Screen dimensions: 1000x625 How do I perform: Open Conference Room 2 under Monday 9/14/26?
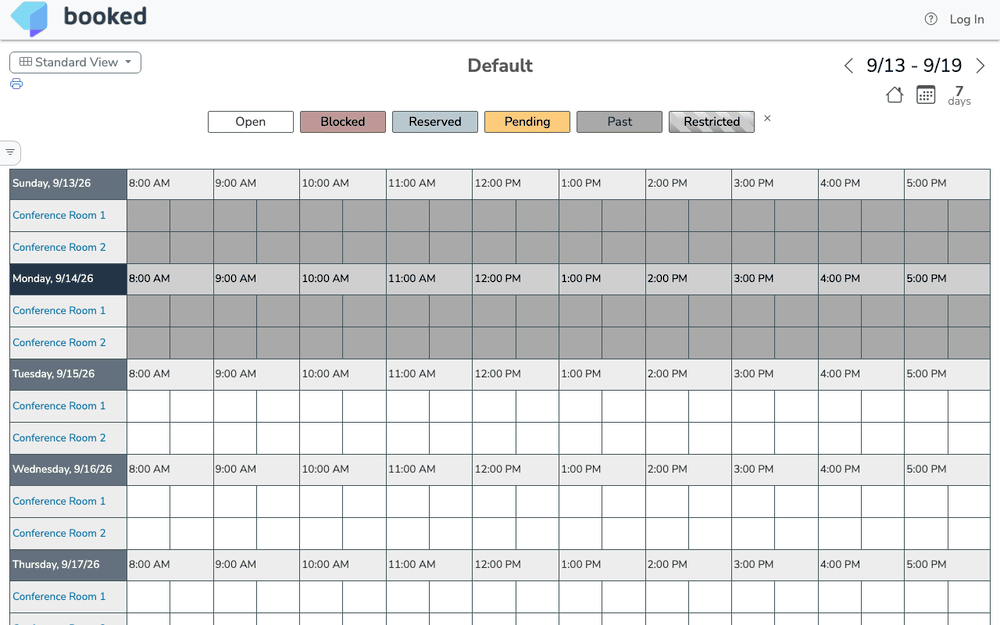click(59, 342)
